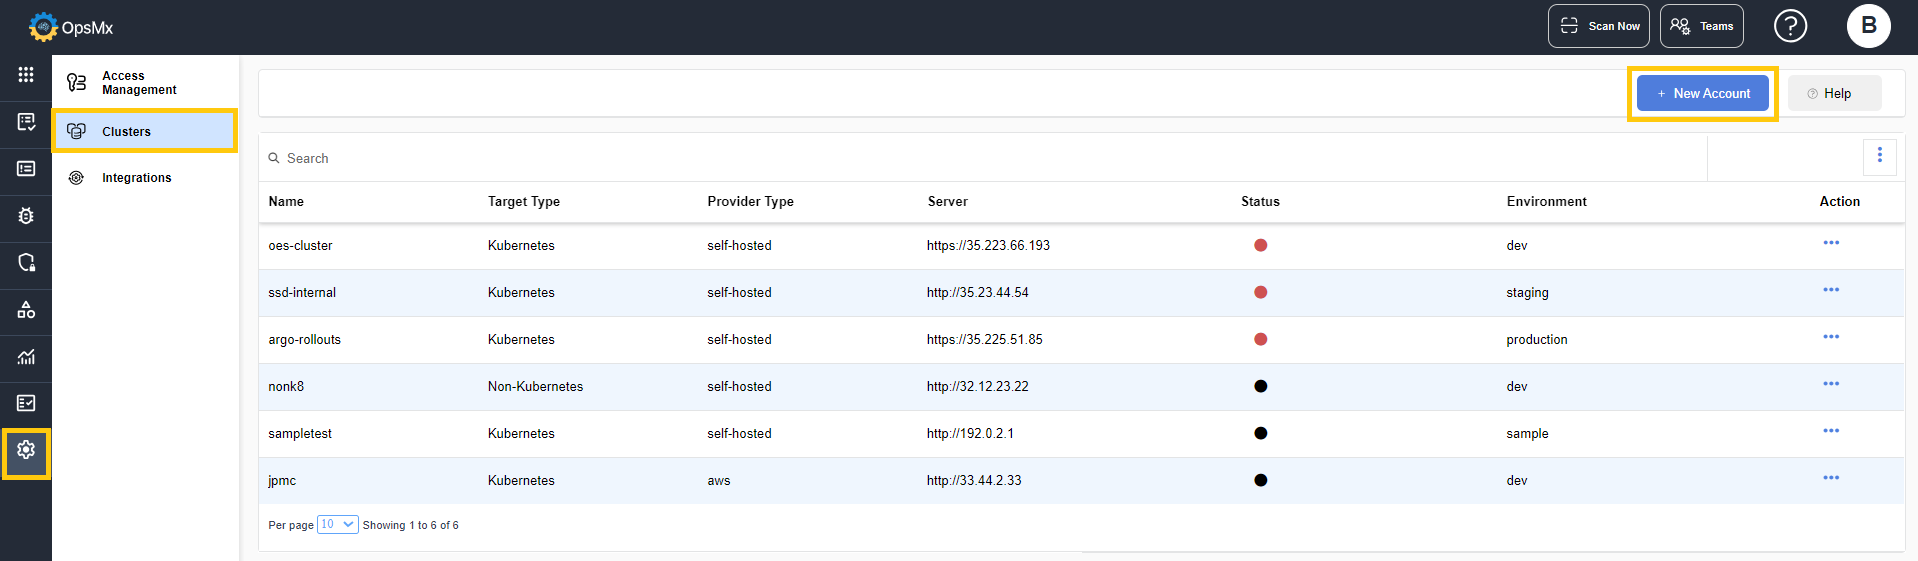Open the shield lock security icon

coord(26,263)
